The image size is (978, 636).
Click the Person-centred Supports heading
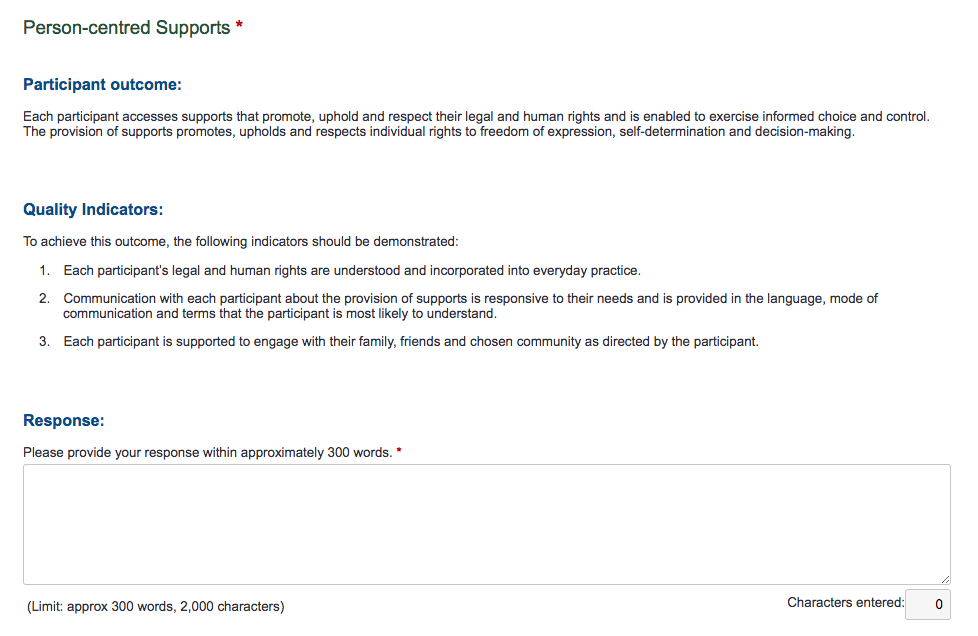point(127,27)
